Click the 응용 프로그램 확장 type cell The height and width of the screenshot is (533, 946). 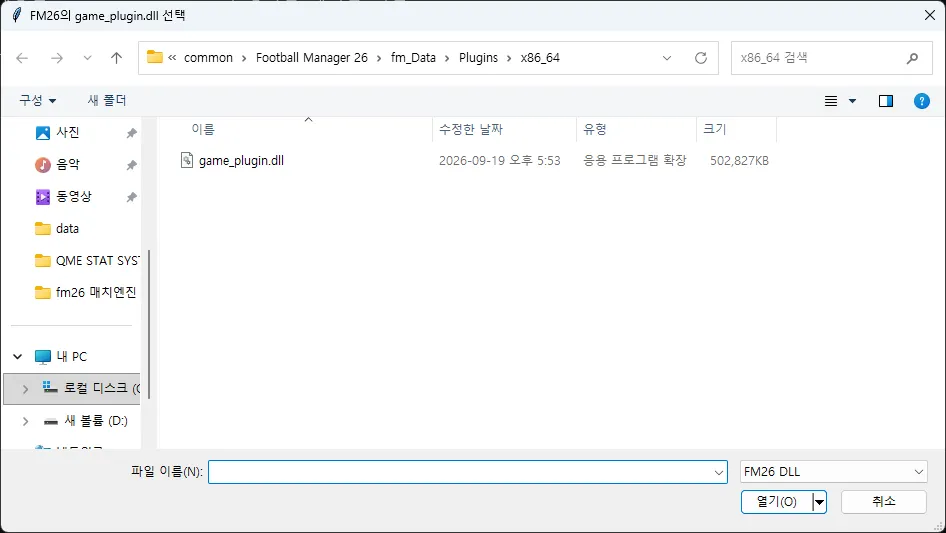[635, 161]
